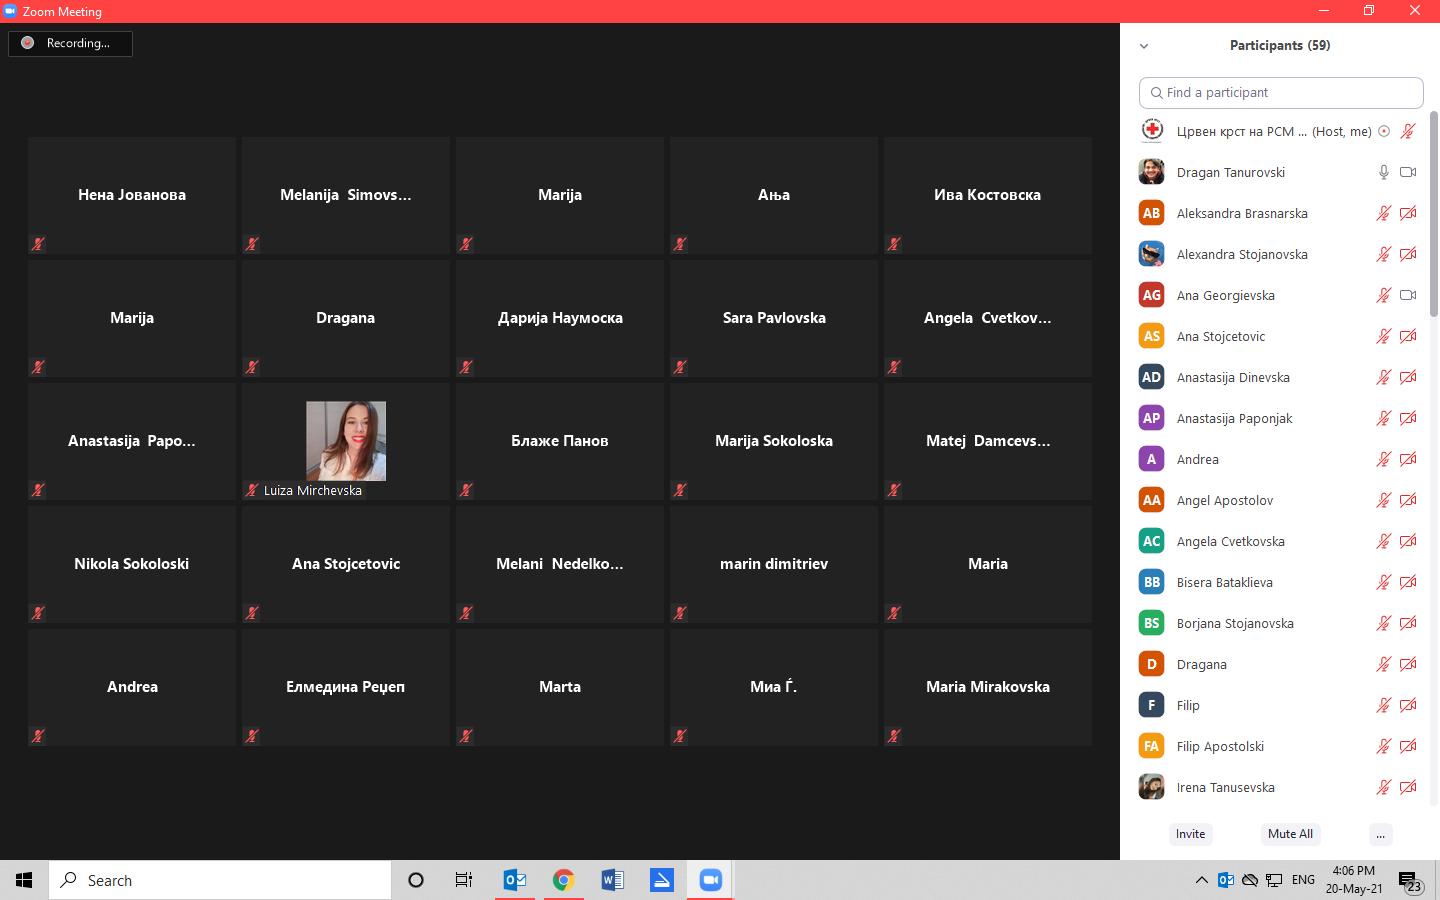This screenshot has width=1440, height=900.
Task: Click the Find a participant search field
Action: click(1281, 92)
